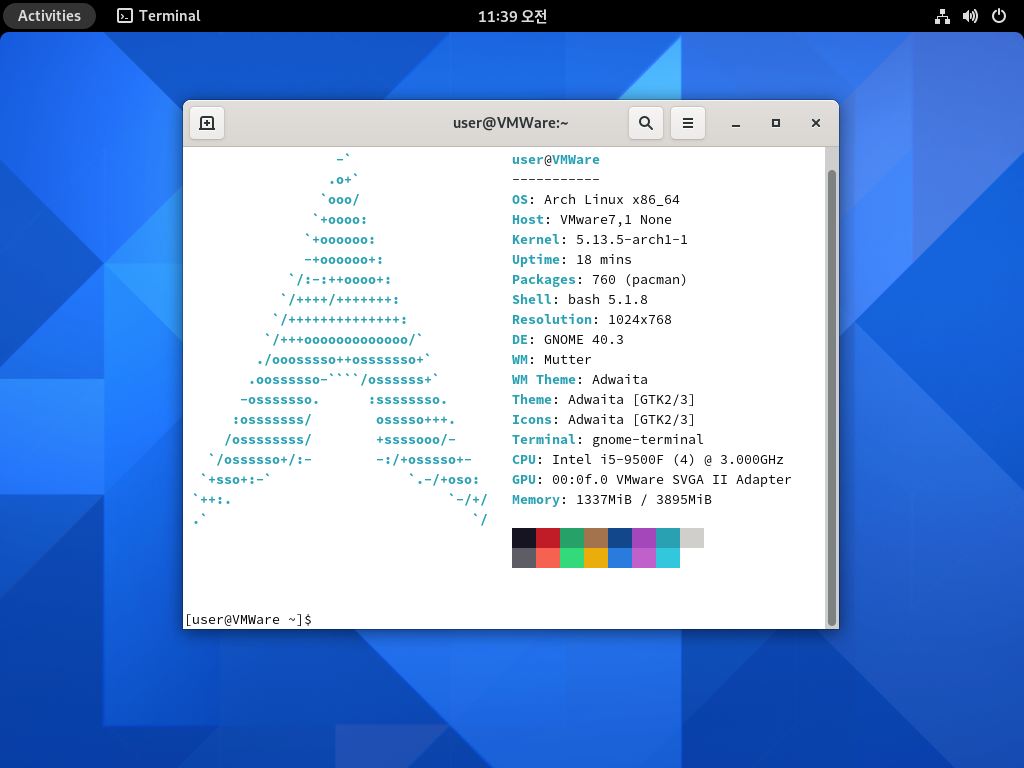Screen dimensions: 1024x768
Task: Click the Kernel version line in output
Action: tap(600, 239)
